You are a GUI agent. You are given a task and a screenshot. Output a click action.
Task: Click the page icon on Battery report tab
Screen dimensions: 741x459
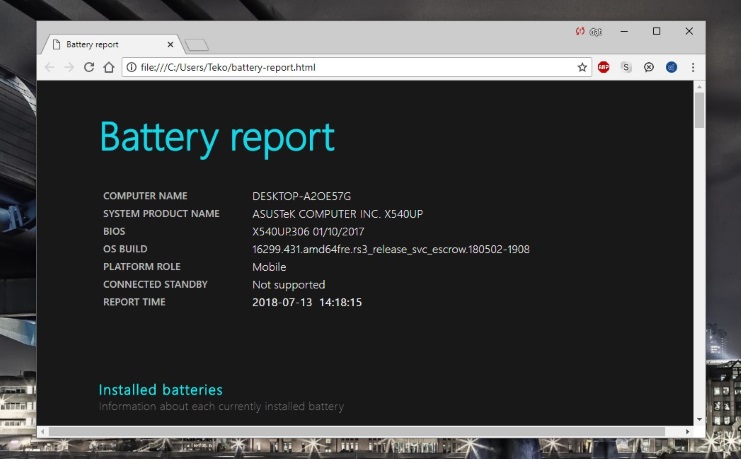57,44
